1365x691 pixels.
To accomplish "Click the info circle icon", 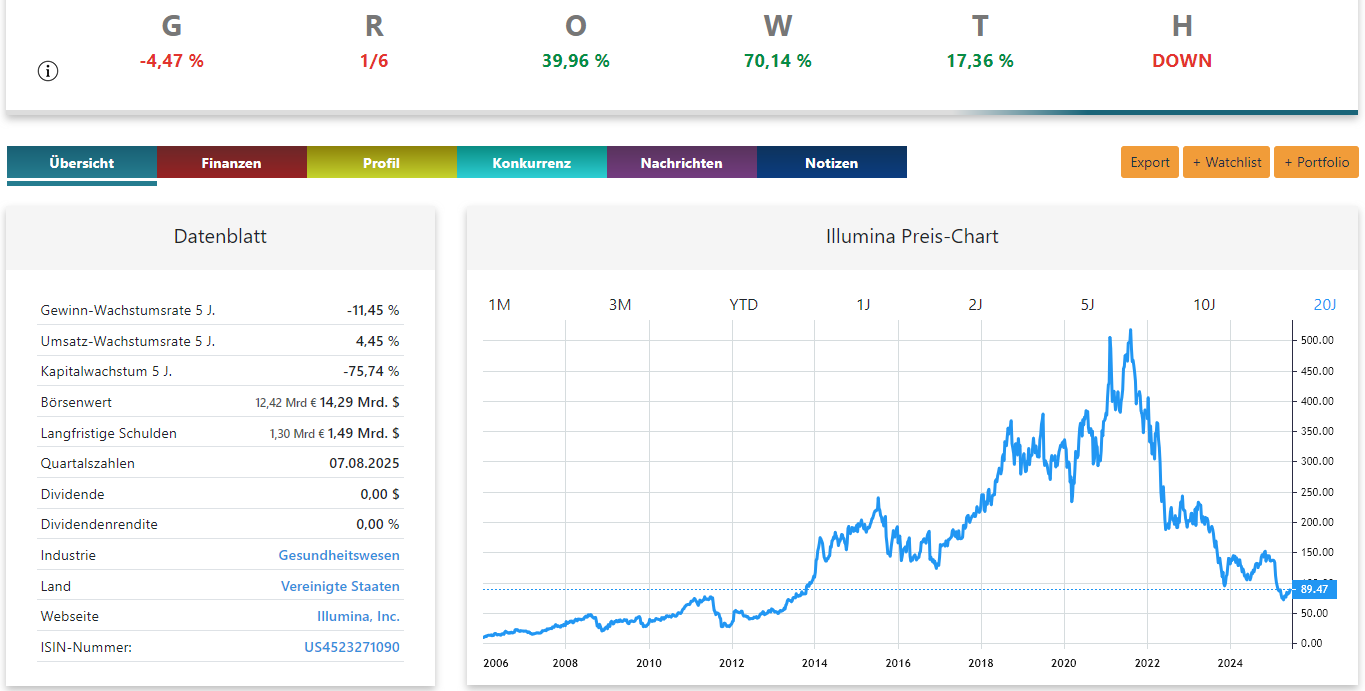I will [48, 71].
